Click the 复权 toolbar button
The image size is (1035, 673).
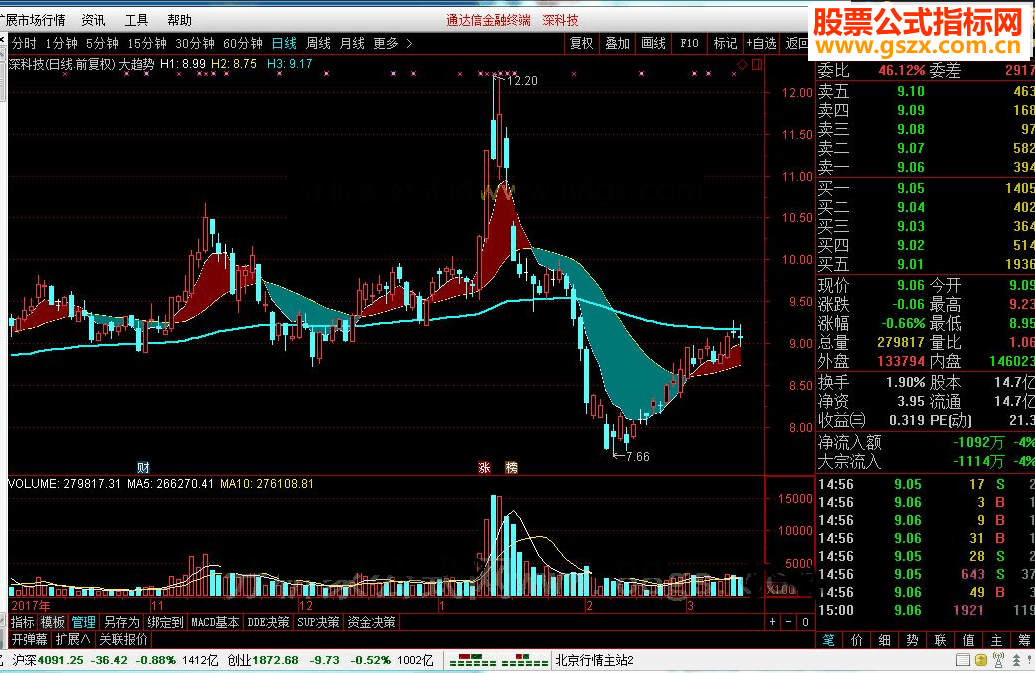pyautogui.click(x=582, y=44)
